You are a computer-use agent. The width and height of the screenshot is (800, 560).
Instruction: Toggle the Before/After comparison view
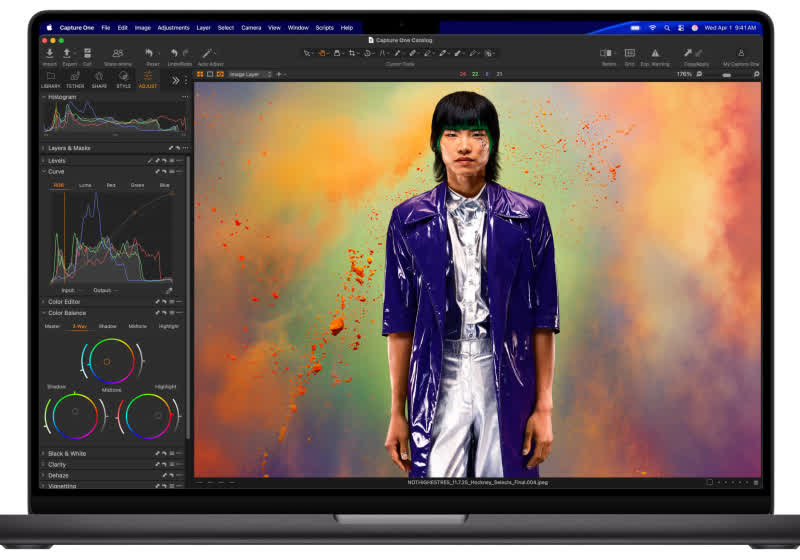[x=607, y=53]
